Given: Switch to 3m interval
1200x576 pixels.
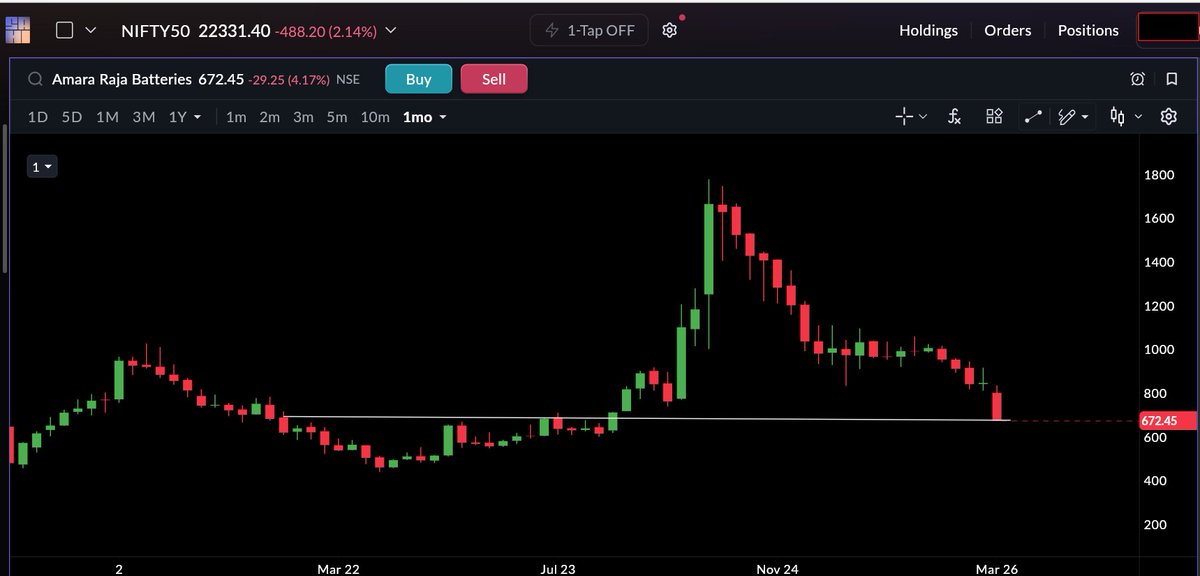Looking at the screenshot, I should 303,117.
